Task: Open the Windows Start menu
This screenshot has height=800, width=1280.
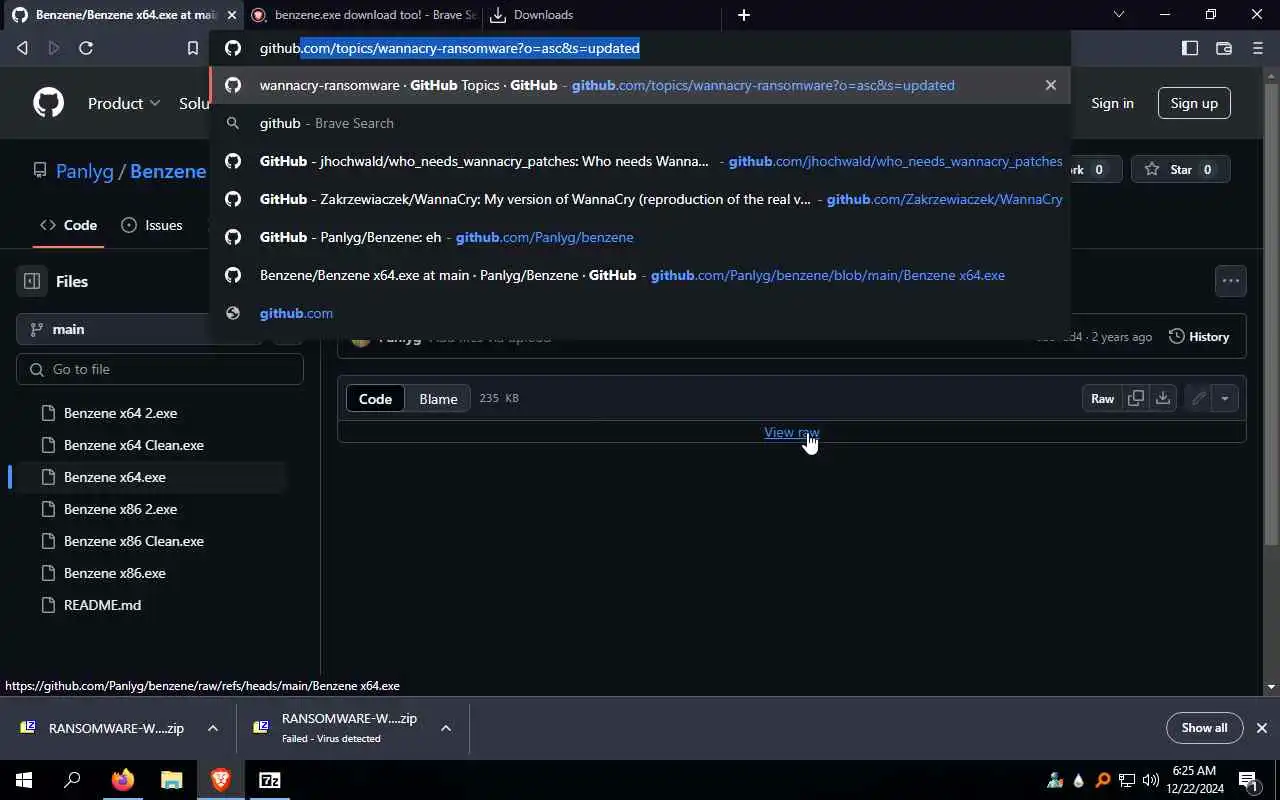Action: point(24,780)
